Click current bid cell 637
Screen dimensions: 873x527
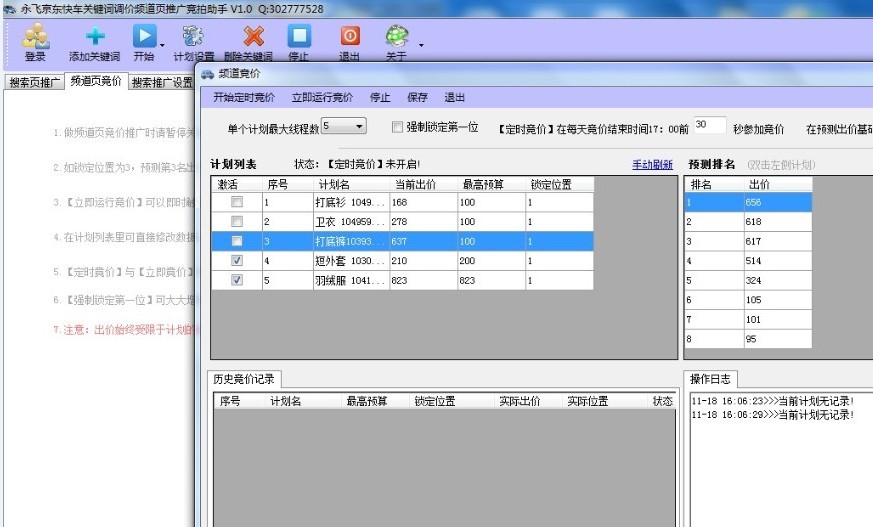[x=423, y=241]
